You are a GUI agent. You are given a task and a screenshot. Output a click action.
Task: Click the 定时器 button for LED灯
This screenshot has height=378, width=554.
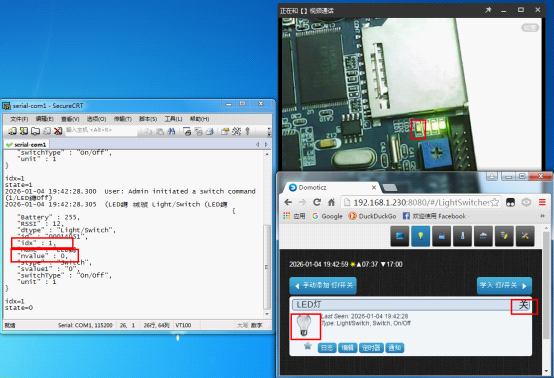[x=371, y=348]
